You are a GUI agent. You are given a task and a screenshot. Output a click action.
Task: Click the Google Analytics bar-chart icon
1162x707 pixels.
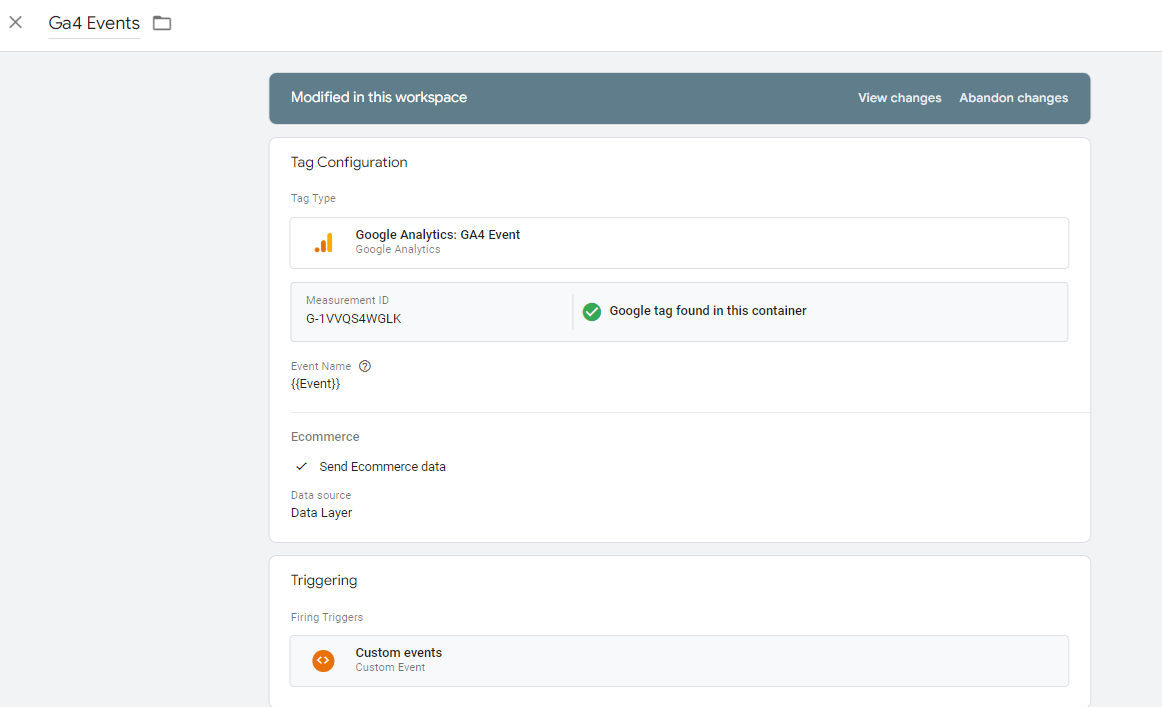(x=323, y=242)
